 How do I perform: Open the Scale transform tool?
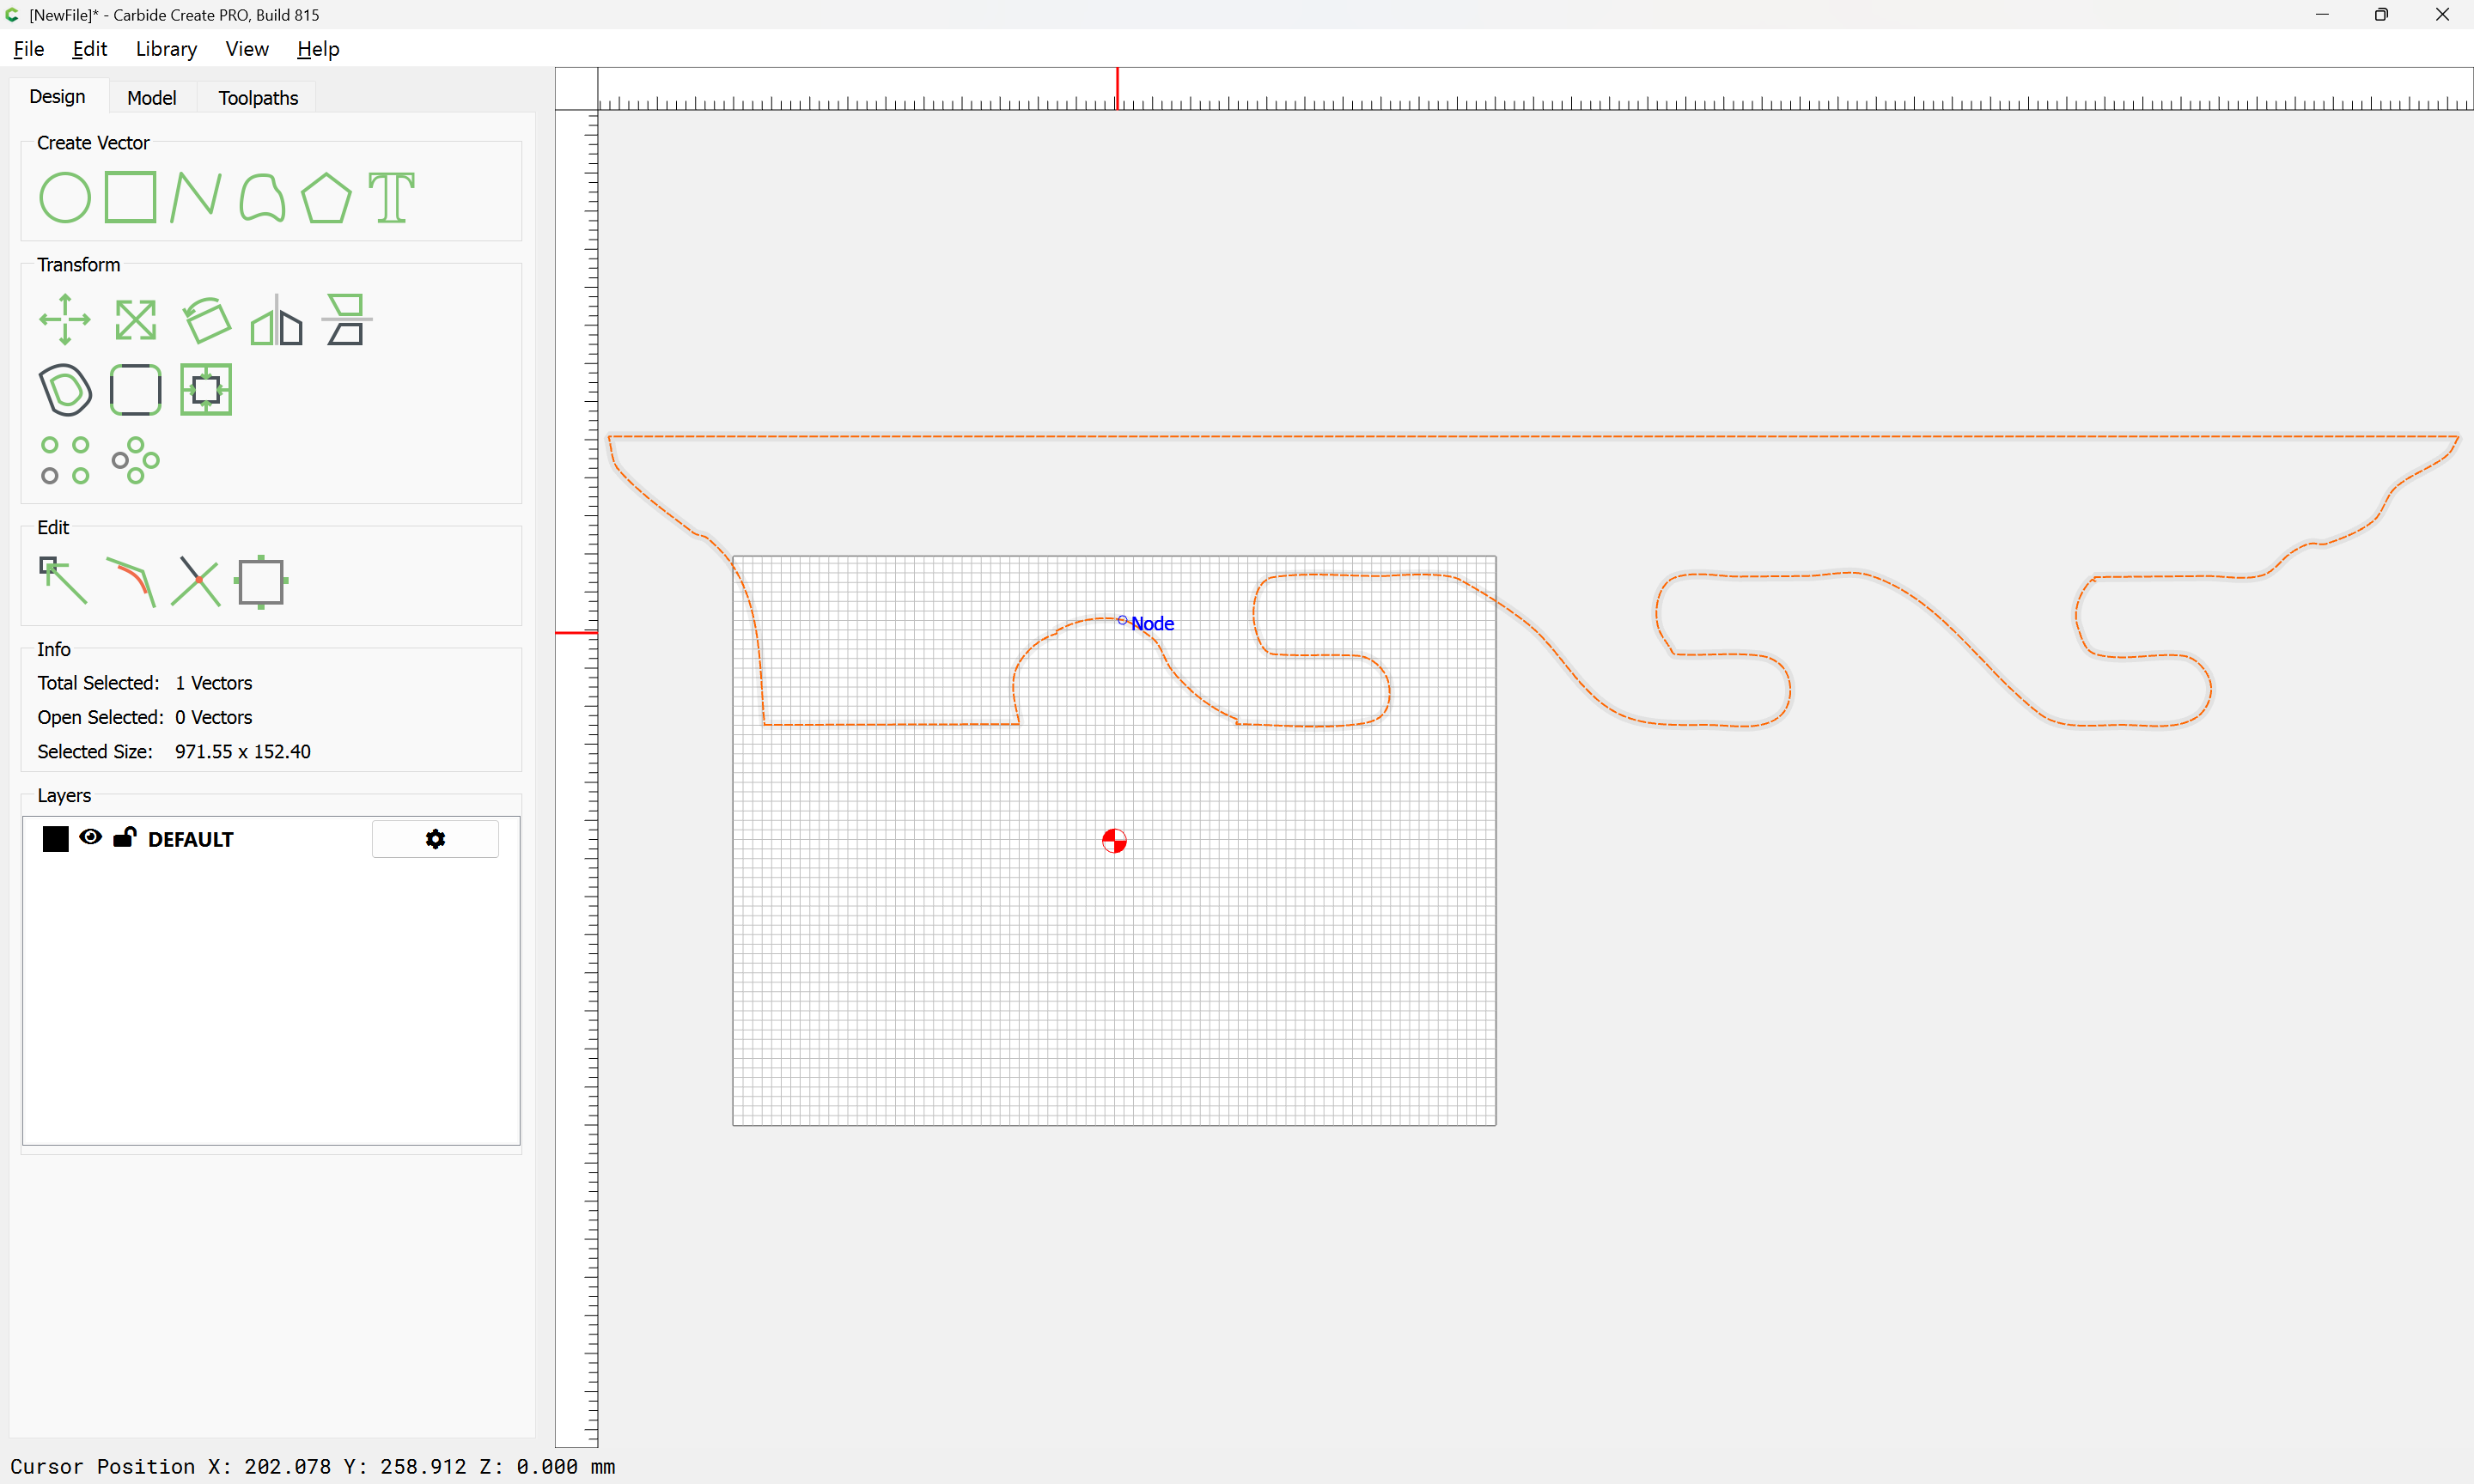click(135, 320)
